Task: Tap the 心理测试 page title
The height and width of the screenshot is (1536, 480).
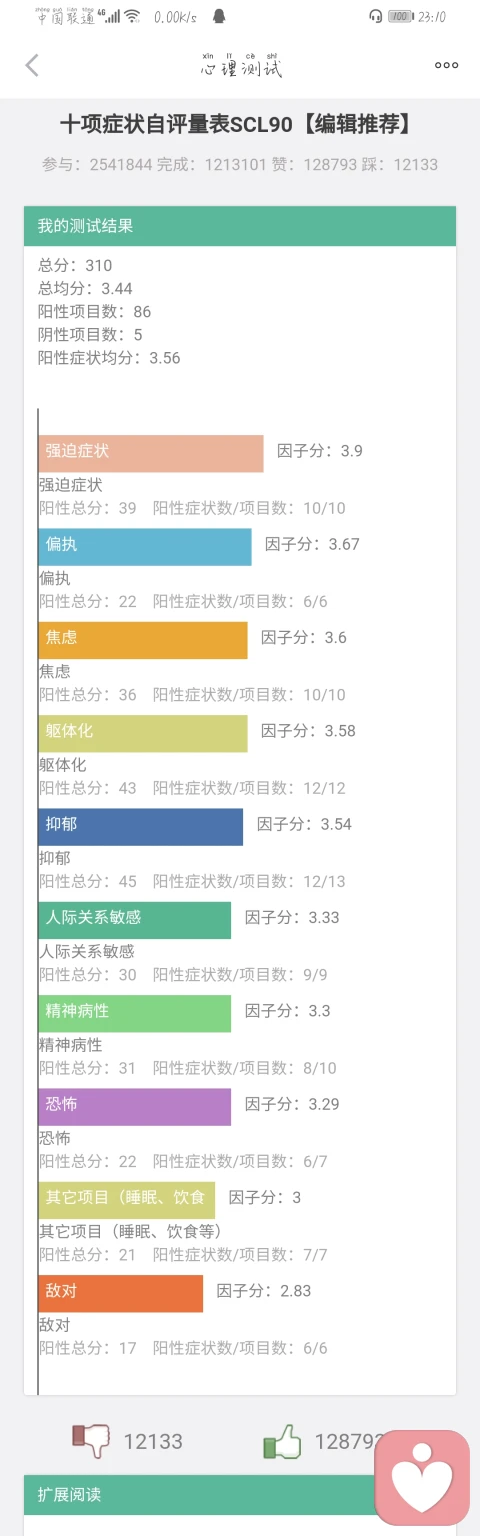Action: click(x=241, y=65)
